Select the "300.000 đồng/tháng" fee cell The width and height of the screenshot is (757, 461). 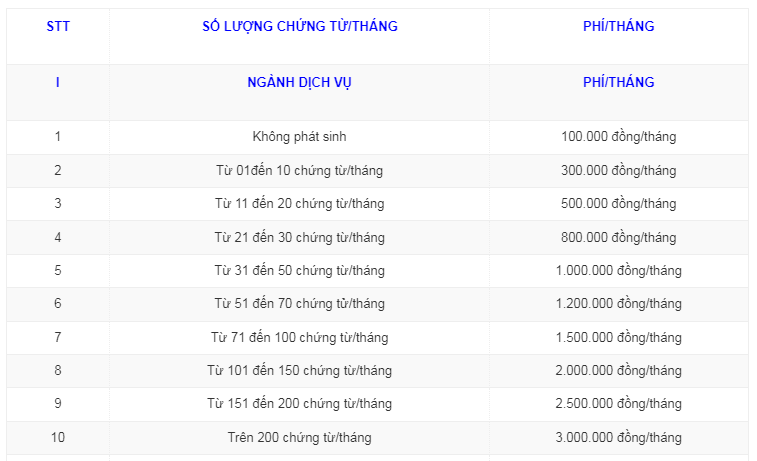tap(618, 171)
